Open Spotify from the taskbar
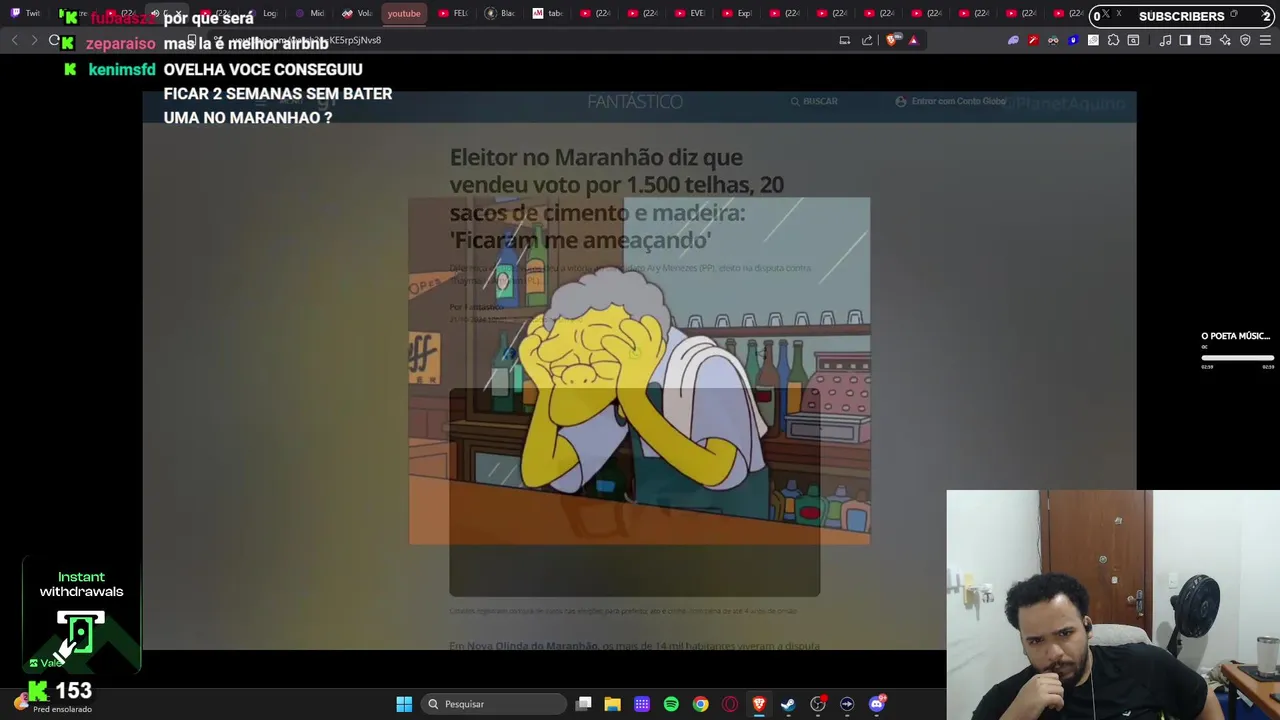Image resolution: width=1280 pixels, height=720 pixels. [671, 704]
